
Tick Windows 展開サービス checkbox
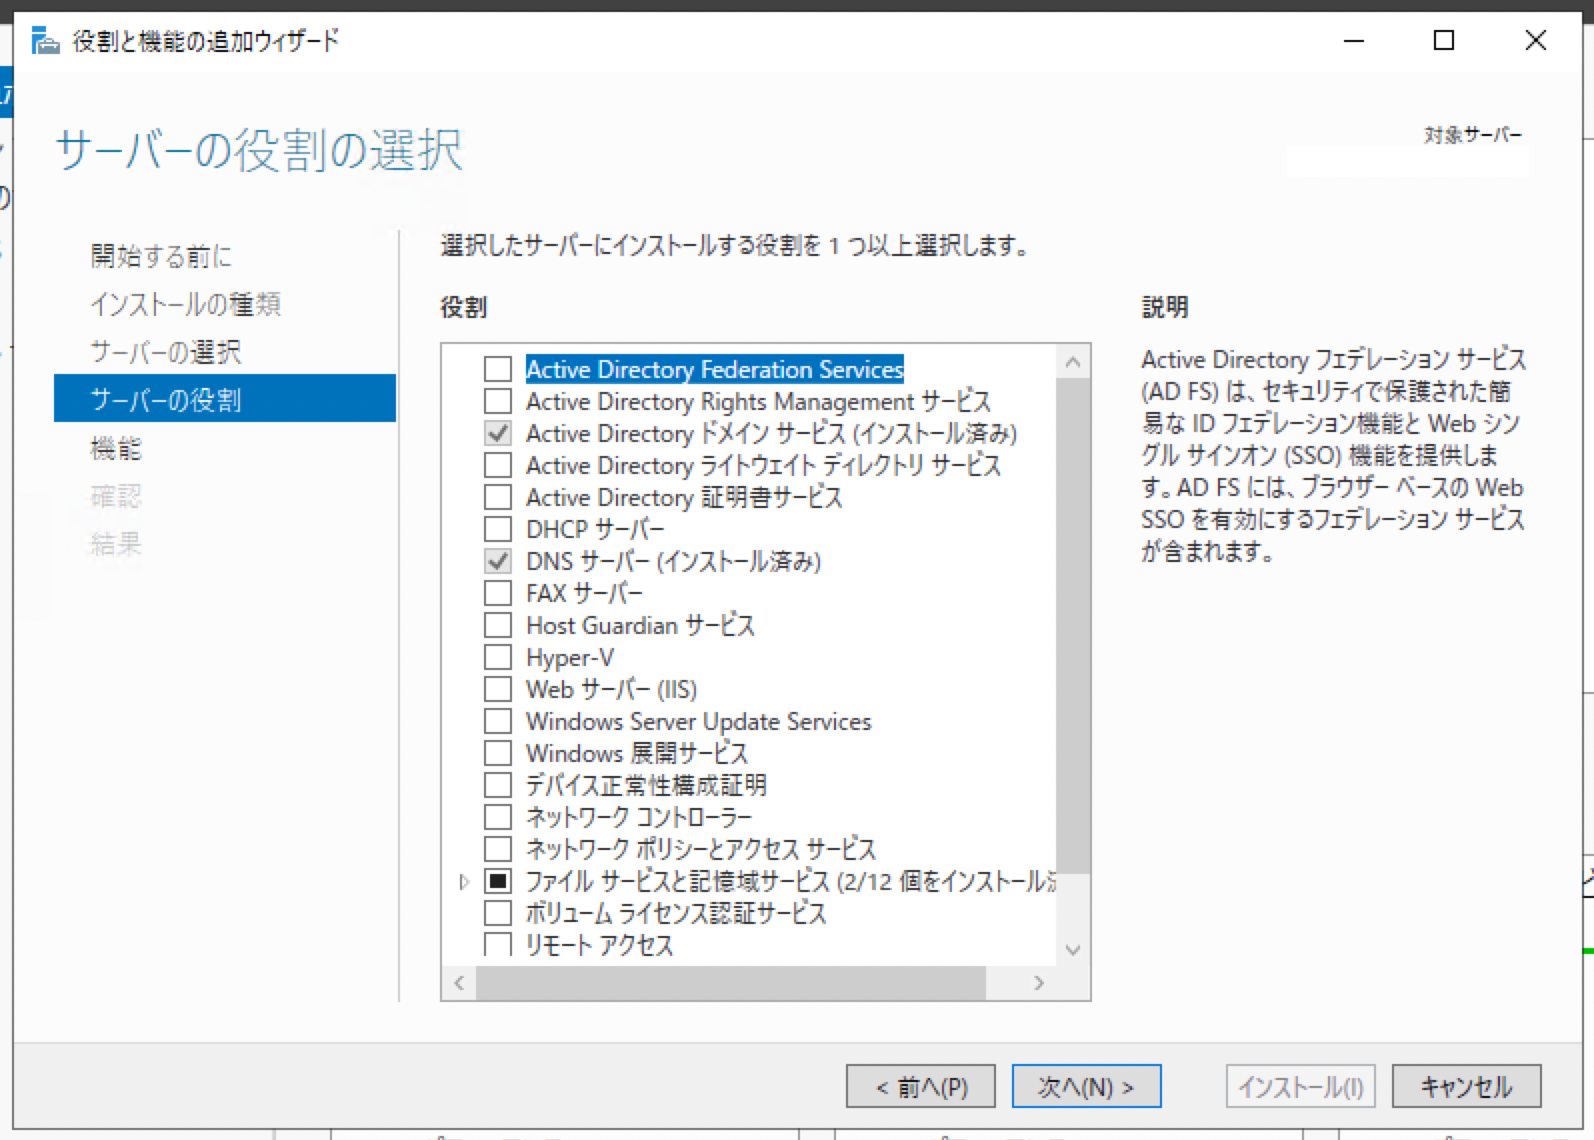tap(498, 753)
